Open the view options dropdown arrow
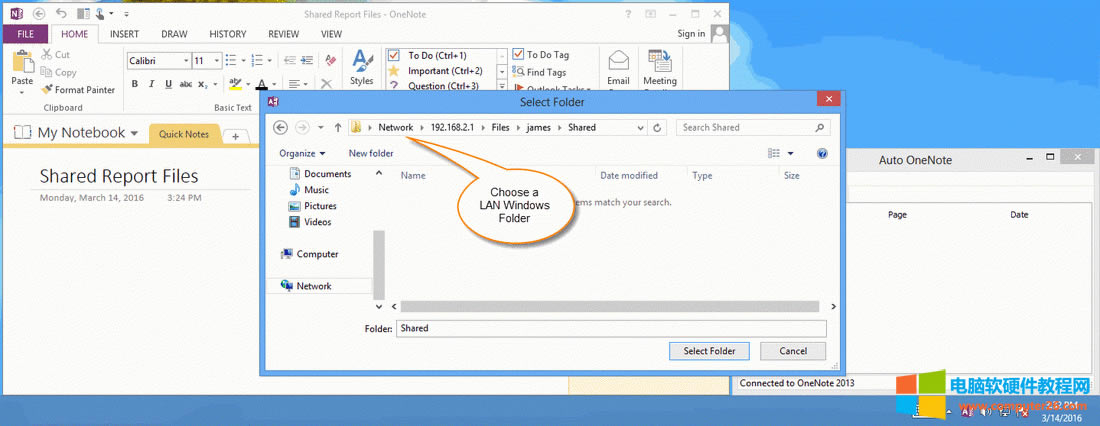Screen dimensions: 1100x426 pyautogui.click(x=790, y=154)
